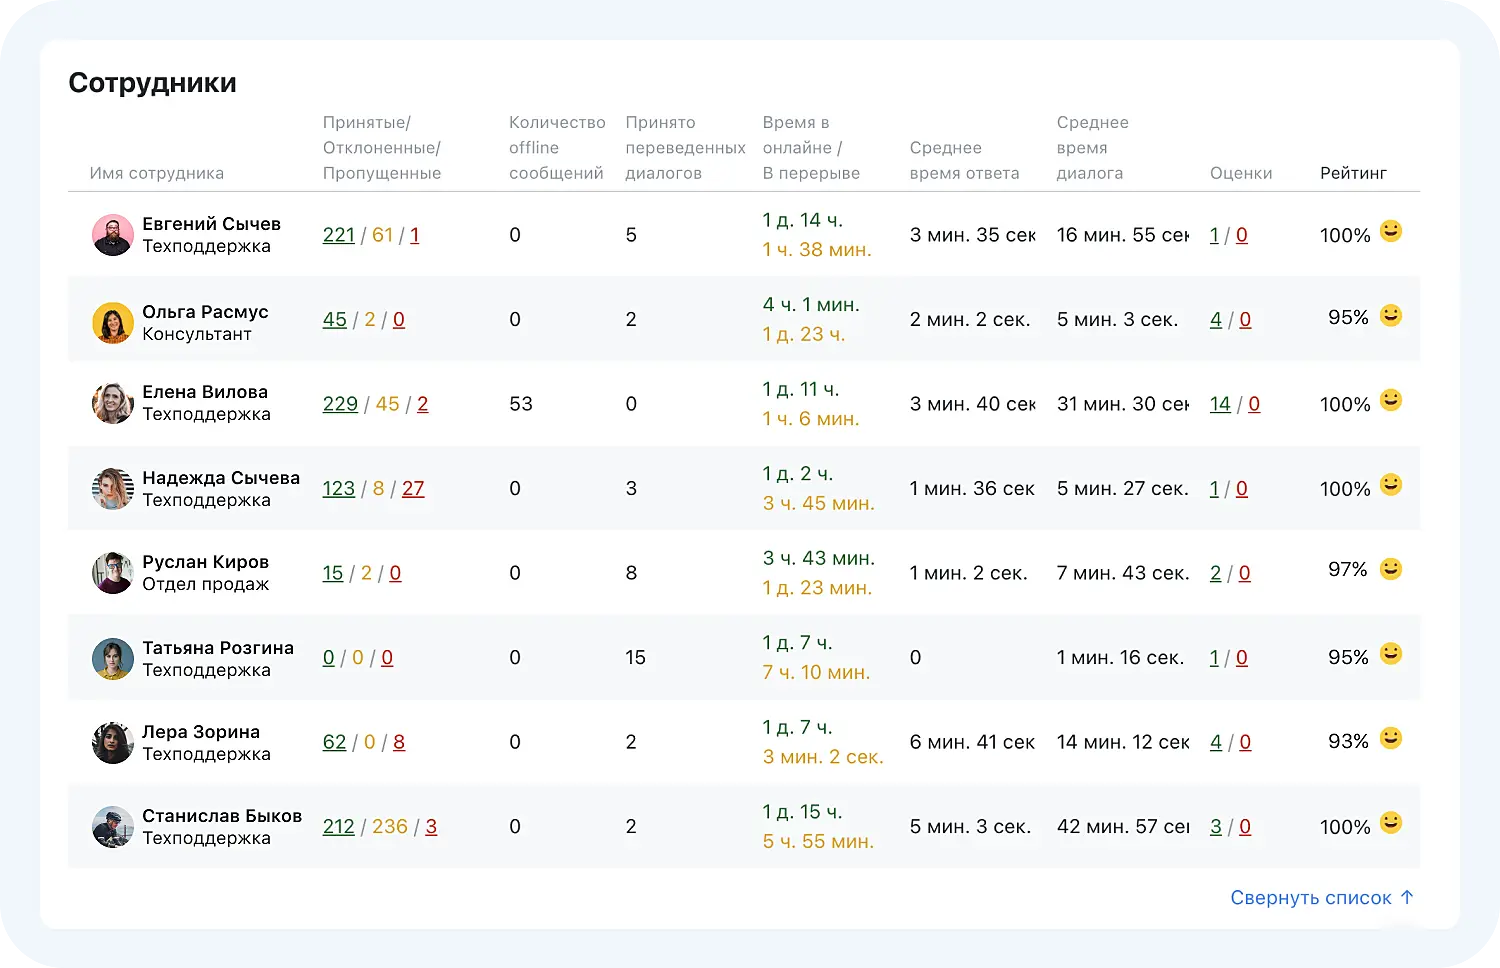
Task: Click Ольга Расмус's avatar photo
Action: pos(112,323)
